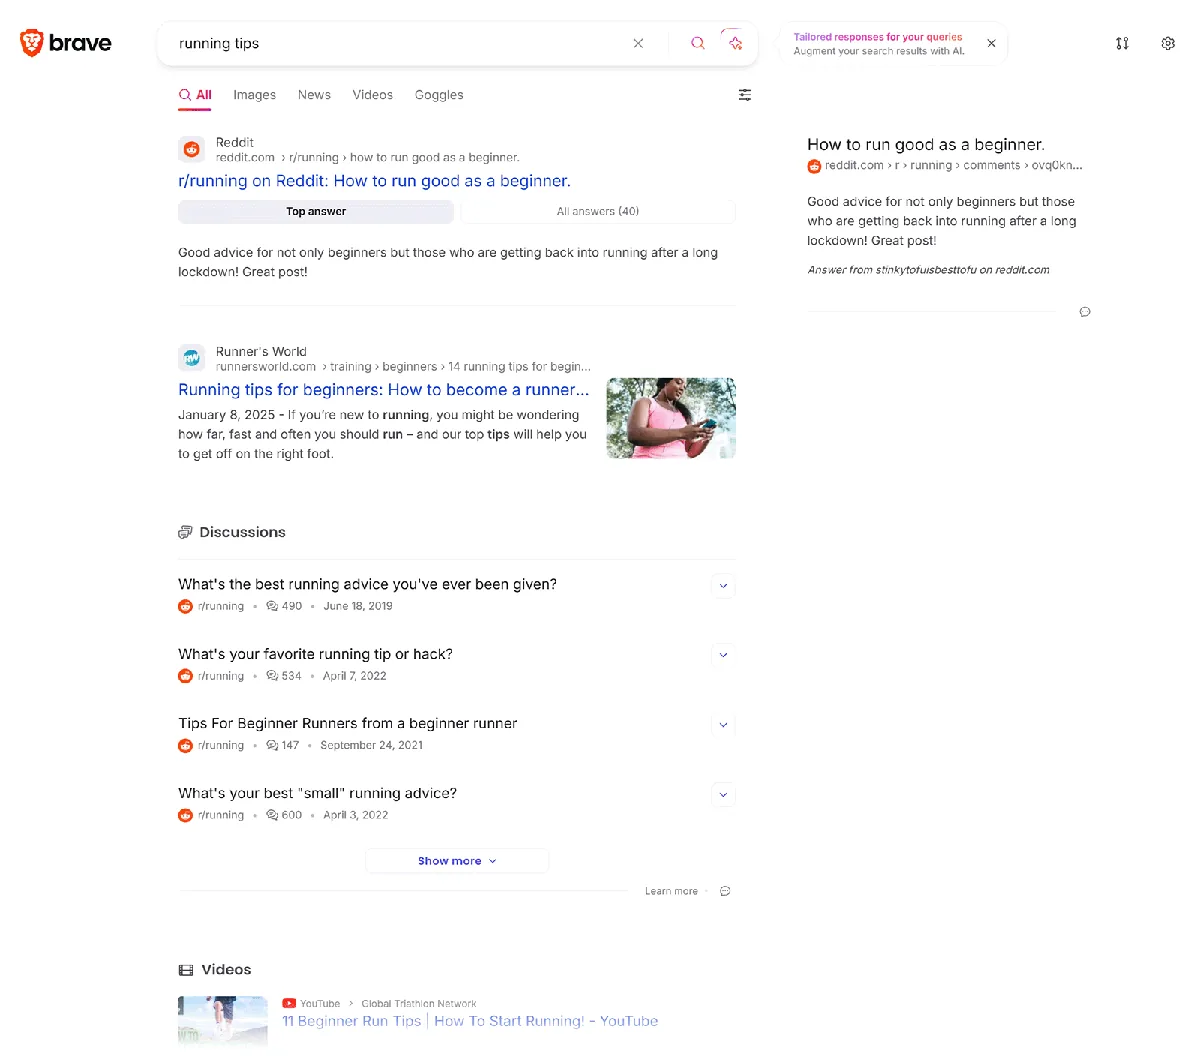Submit search with magnifier icon
The image size is (1200, 1057).
(698, 43)
